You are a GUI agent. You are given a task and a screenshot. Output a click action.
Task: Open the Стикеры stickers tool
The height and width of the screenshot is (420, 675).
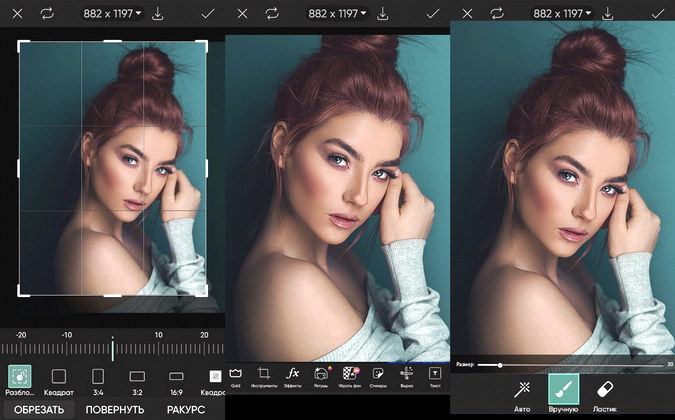click(378, 377)
